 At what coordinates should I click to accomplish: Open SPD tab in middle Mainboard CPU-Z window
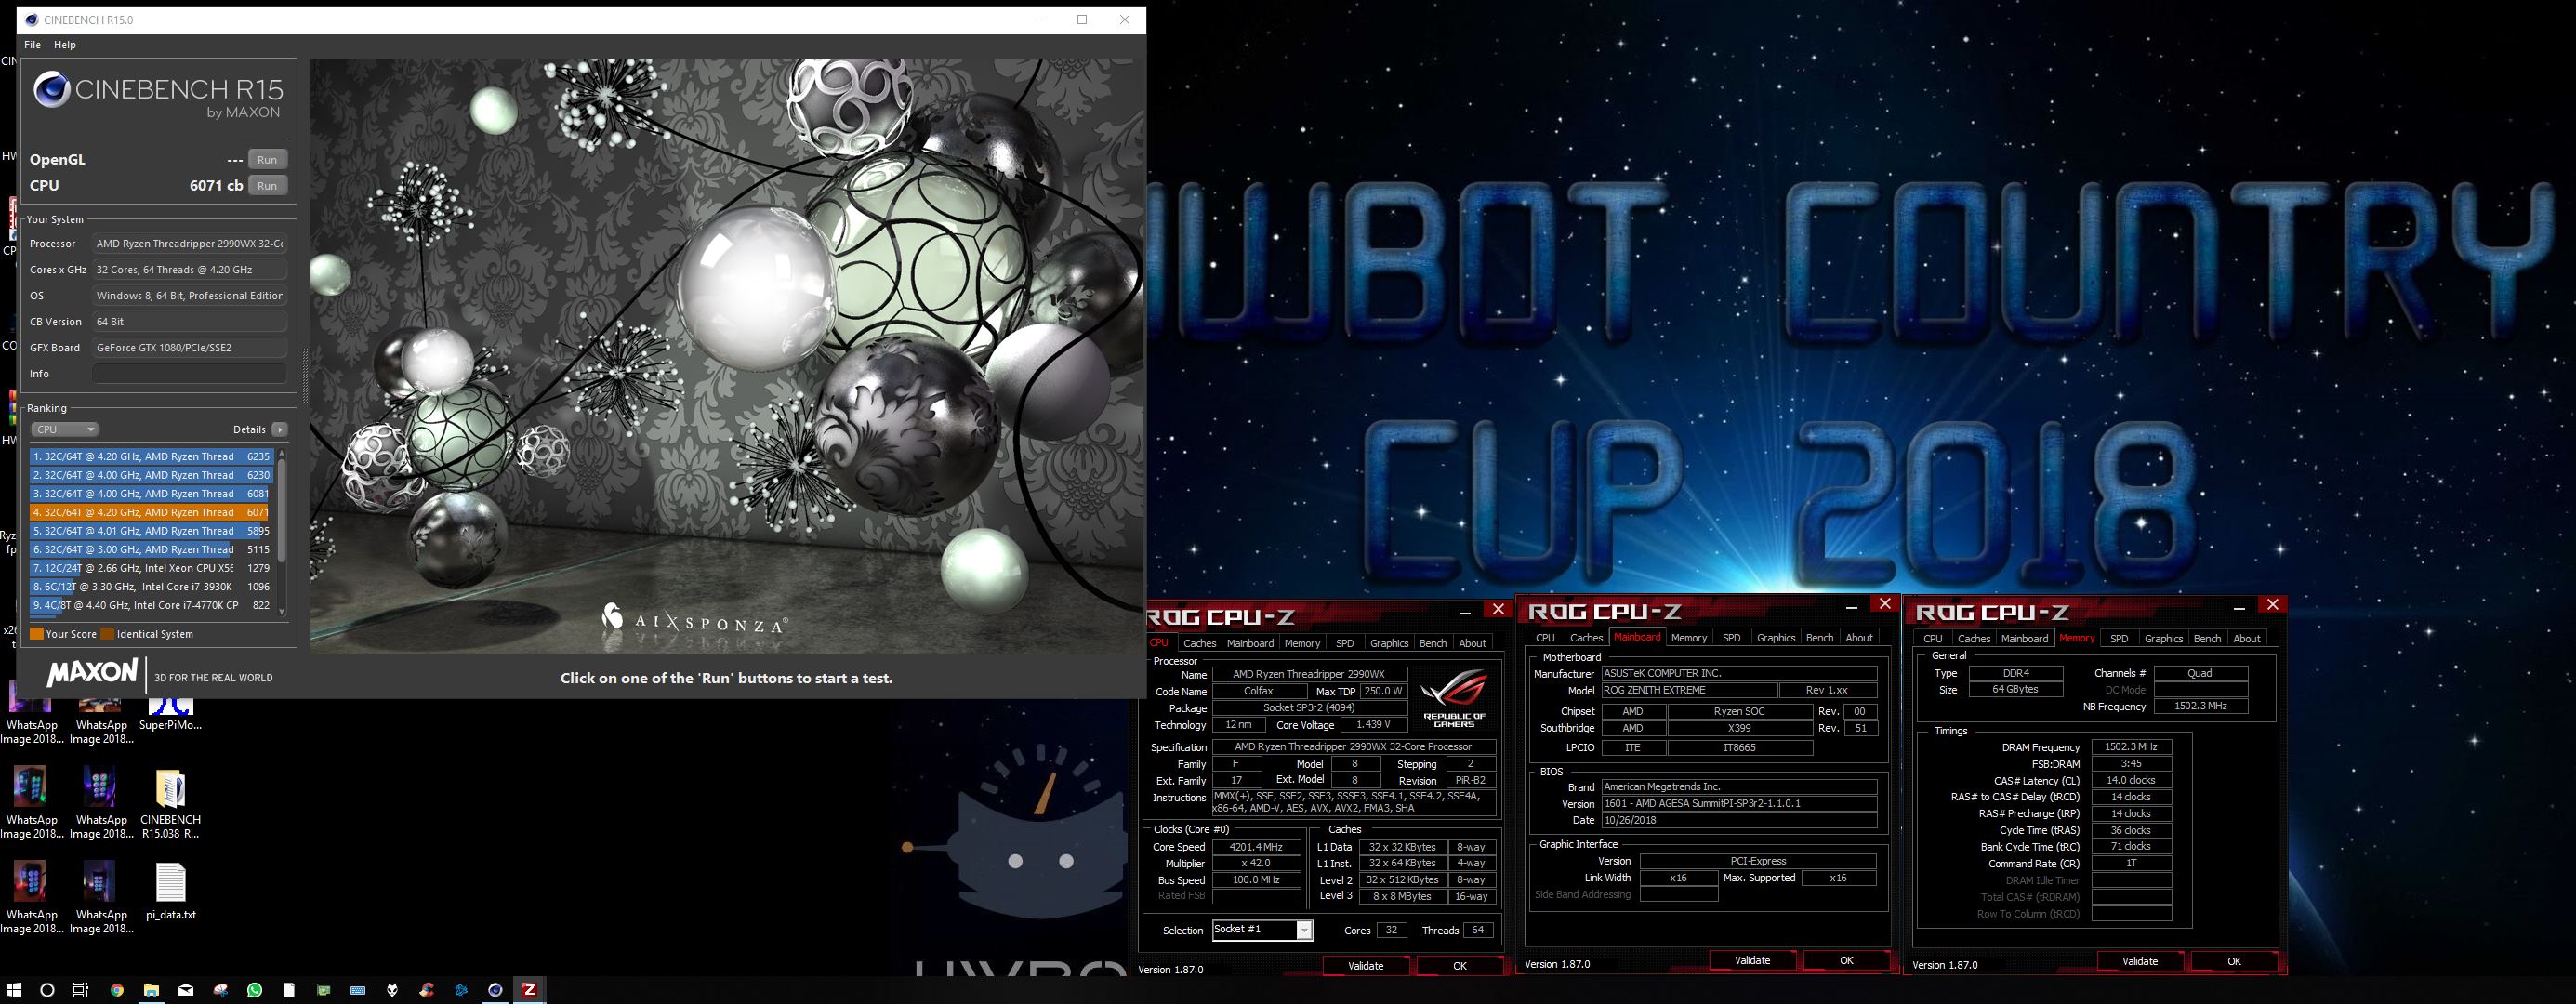pyautogui.click(x=1731, y=638)
